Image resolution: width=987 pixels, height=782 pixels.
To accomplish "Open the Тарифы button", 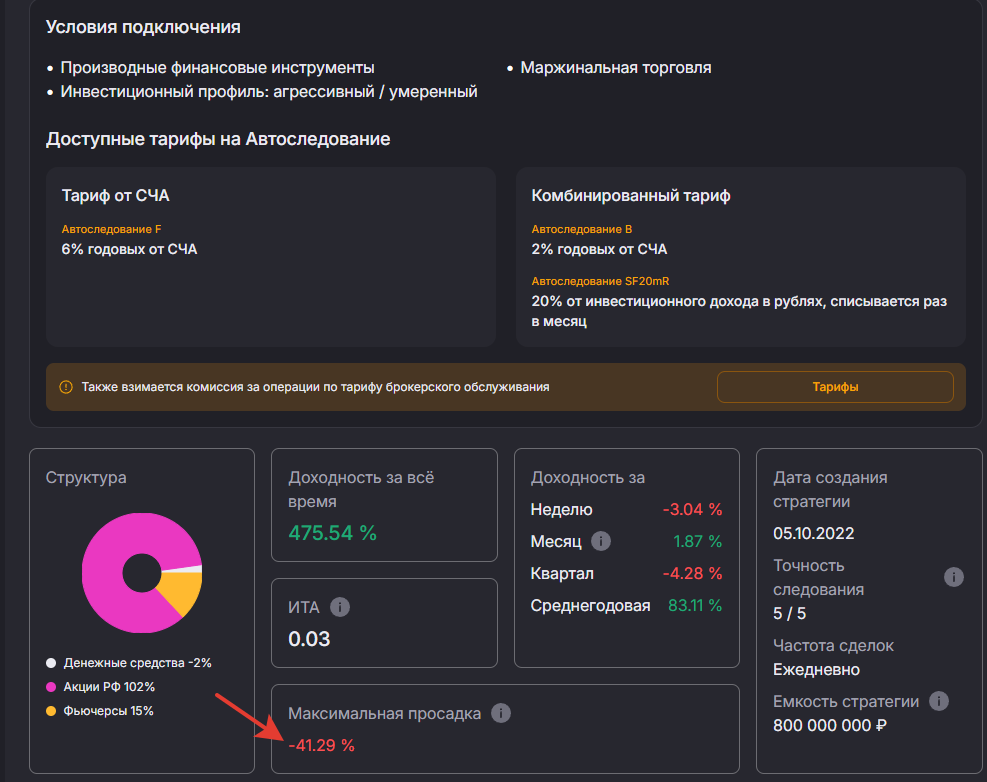I will [x=835, y=387].
